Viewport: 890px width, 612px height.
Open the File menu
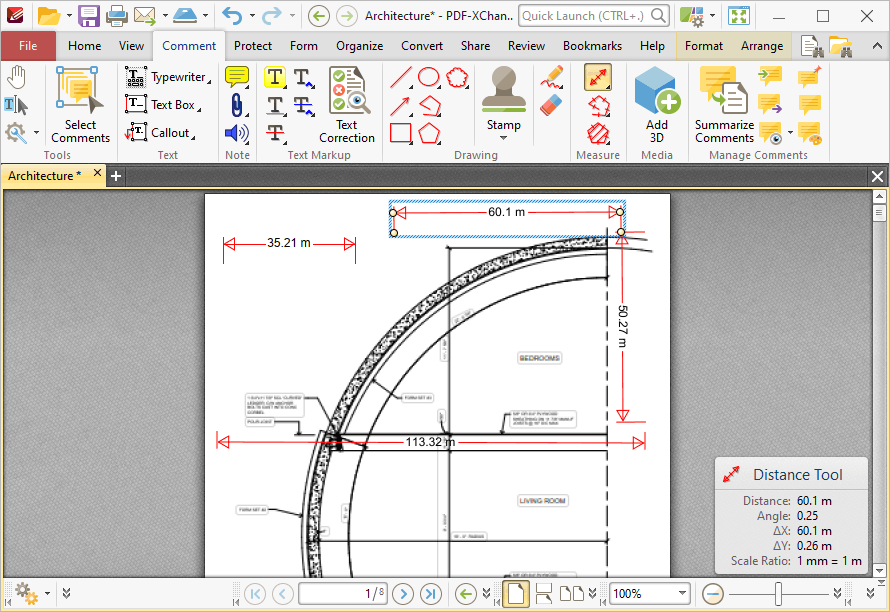coord(29,45)
